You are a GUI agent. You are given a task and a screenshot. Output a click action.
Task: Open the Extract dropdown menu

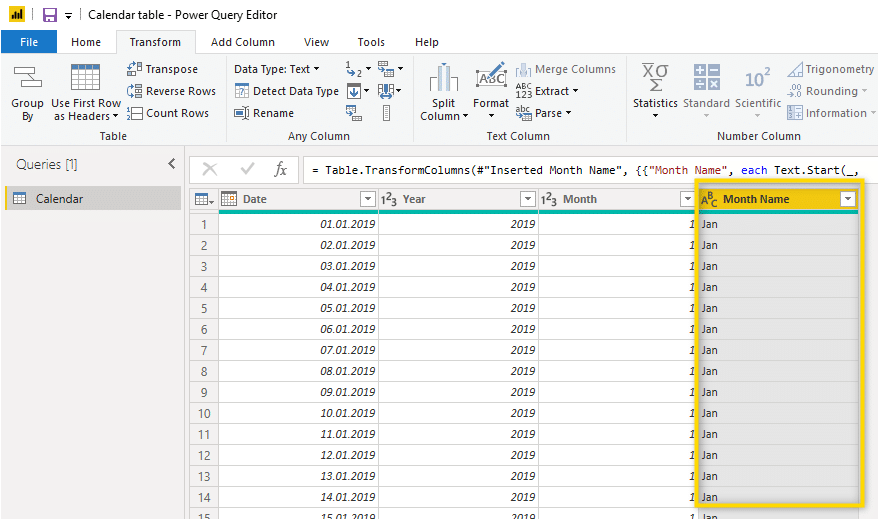point(547,91)
